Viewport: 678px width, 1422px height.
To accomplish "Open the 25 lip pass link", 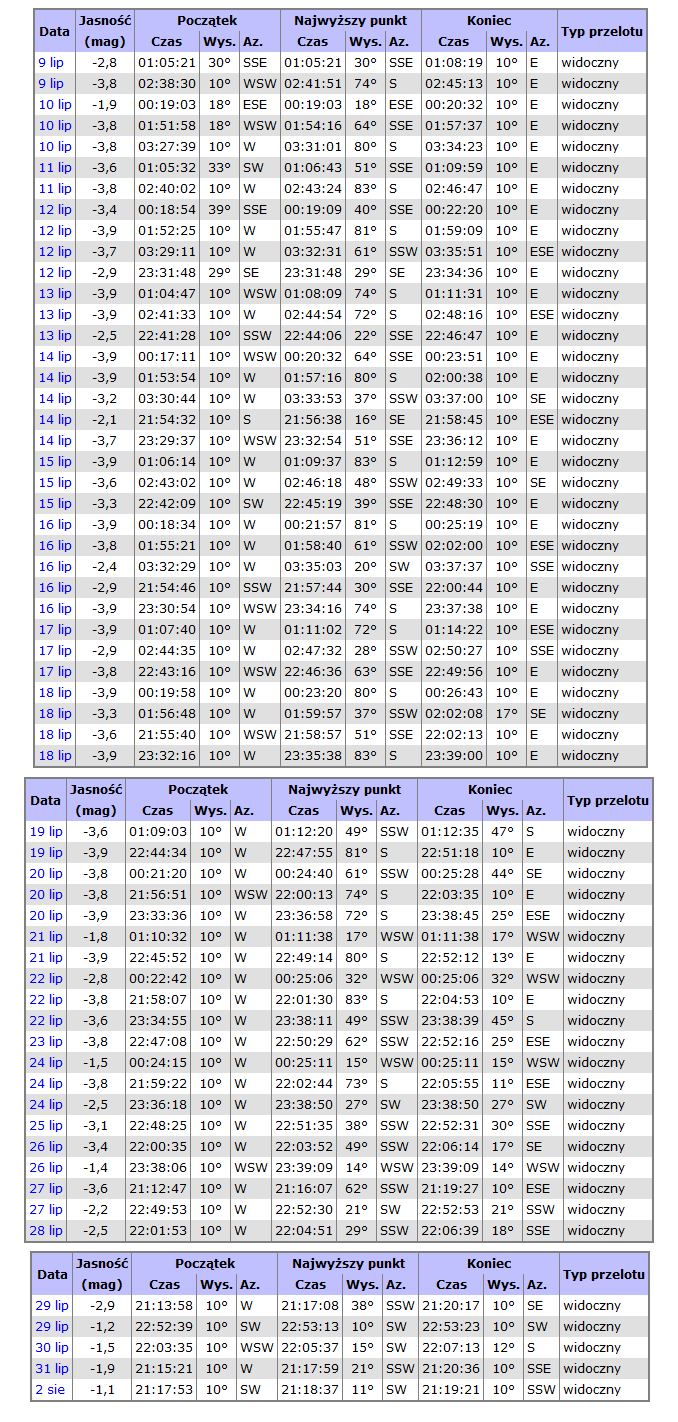I will (x=46, y=1125).
